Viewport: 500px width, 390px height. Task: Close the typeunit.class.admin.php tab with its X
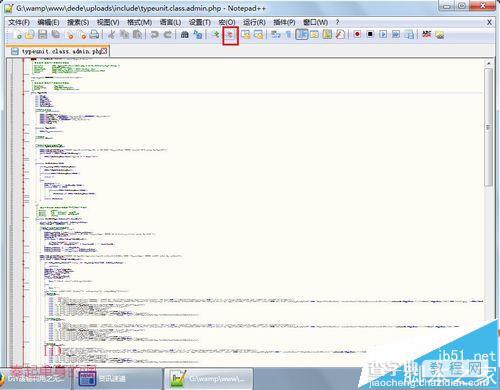coord(104,51)
